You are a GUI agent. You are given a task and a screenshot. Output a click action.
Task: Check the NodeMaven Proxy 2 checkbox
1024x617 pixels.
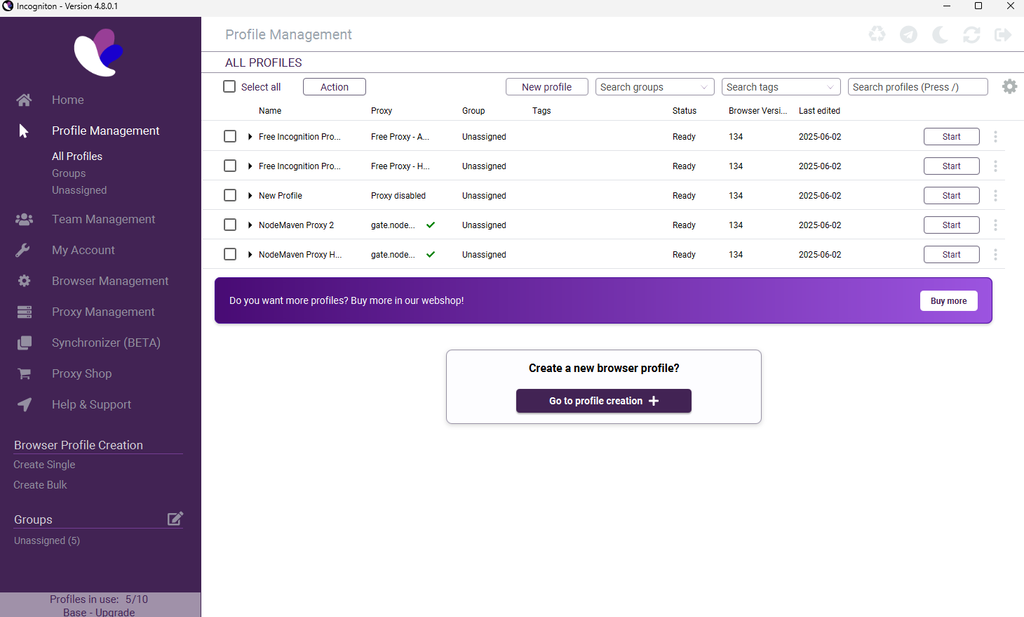point(229,224)
